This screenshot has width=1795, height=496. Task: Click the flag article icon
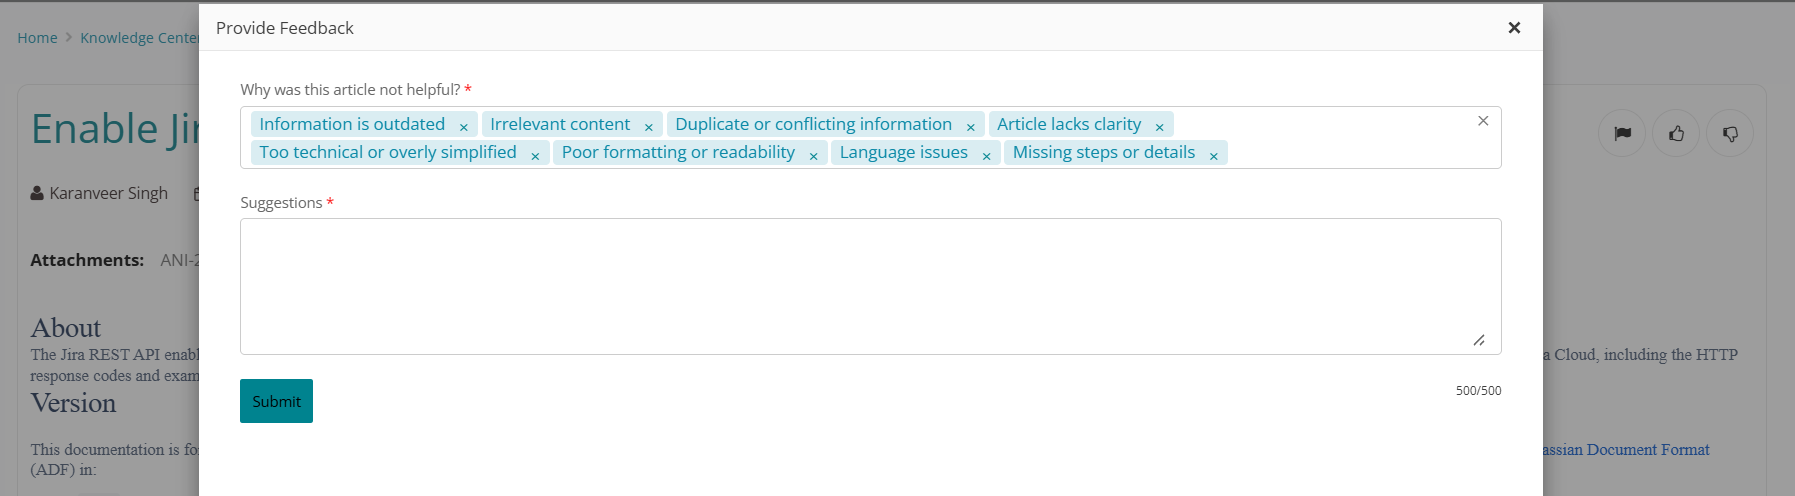[x=1622, y=133]
